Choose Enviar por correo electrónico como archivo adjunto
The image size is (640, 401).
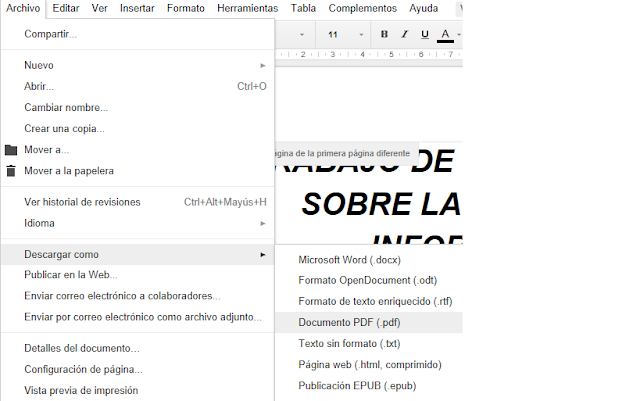tap(138, 317)
